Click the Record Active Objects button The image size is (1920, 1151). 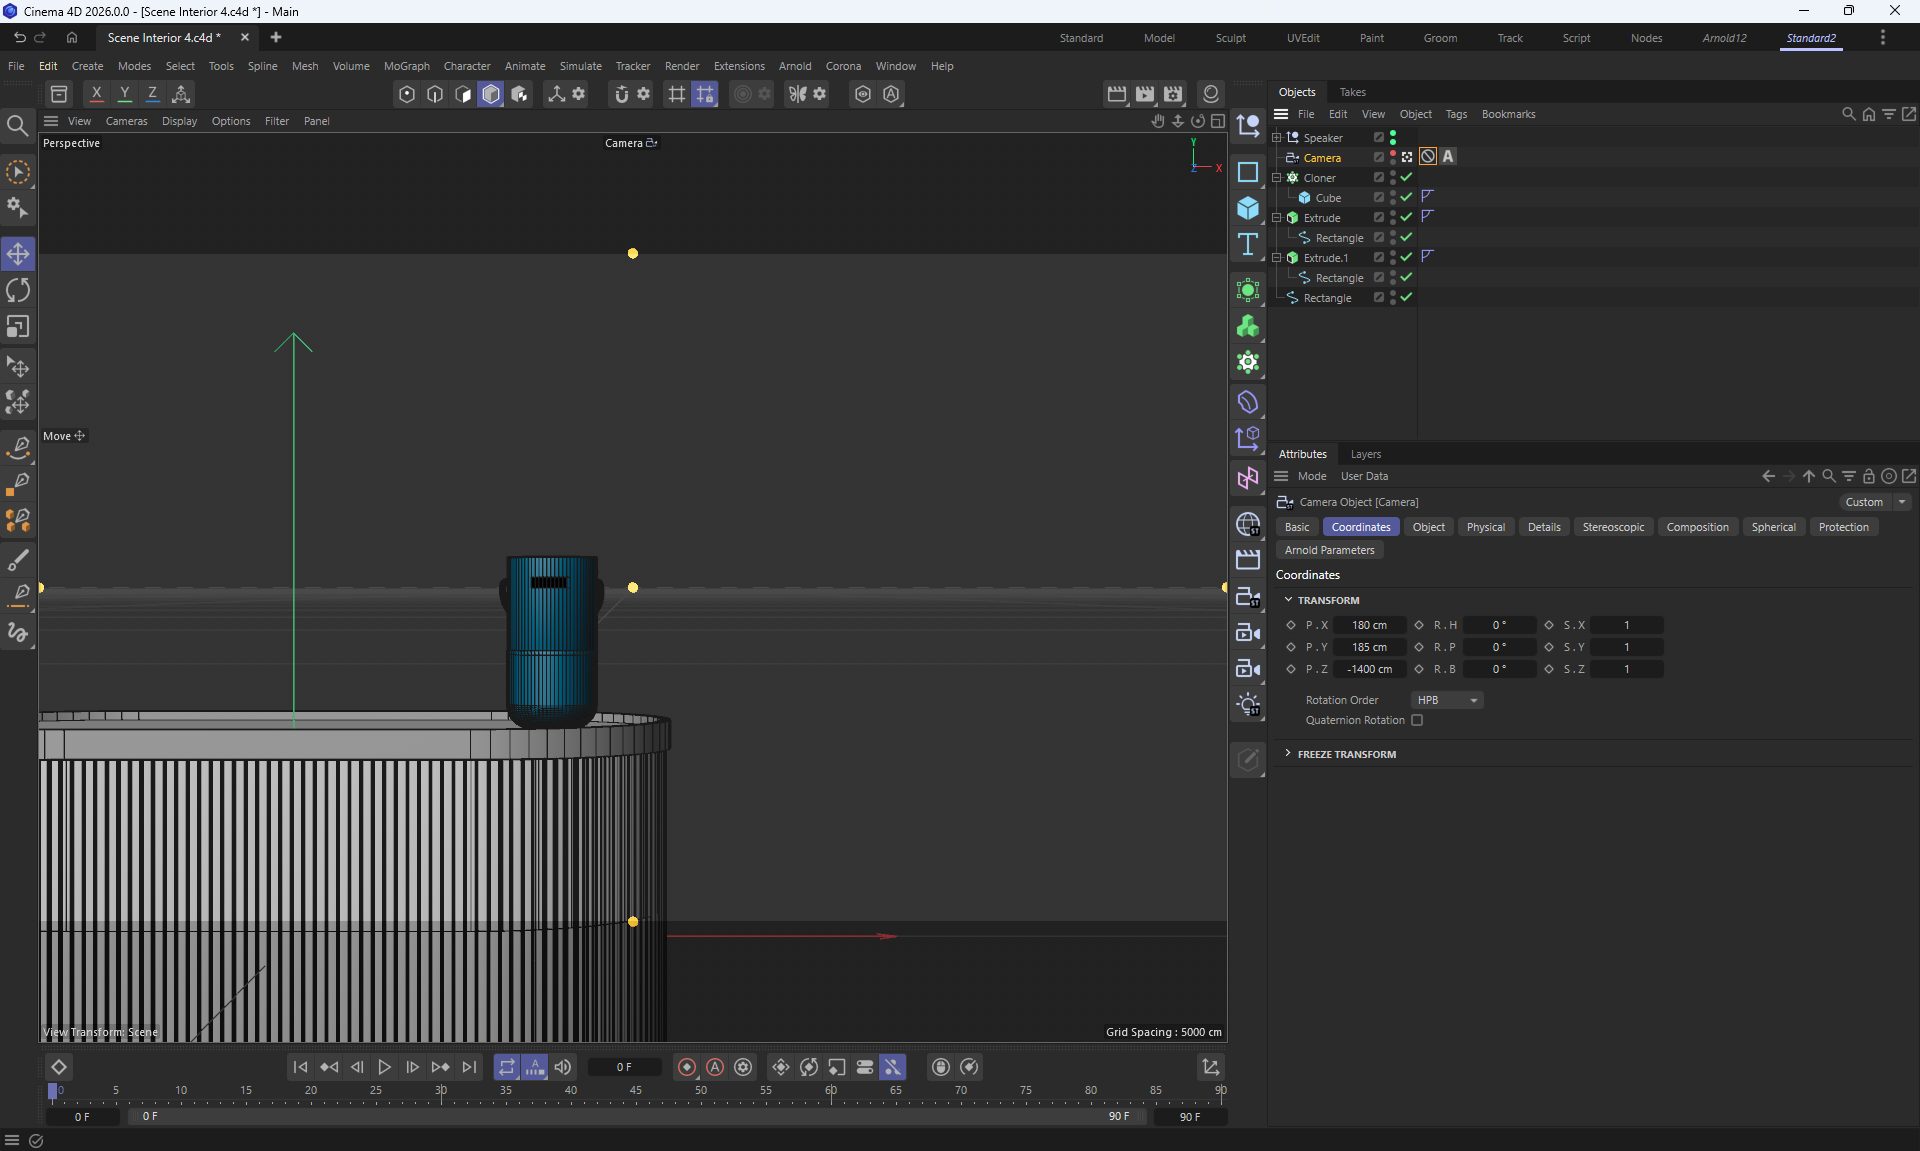[687, 1067]
